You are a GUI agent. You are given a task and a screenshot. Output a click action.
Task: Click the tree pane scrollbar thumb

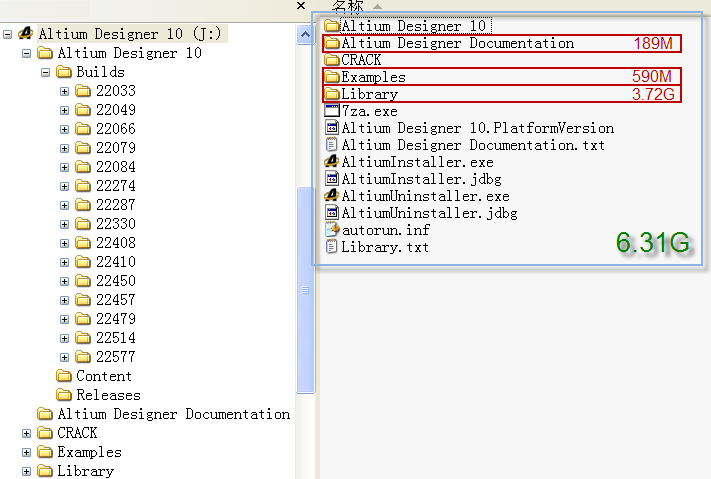tap(305, 290)
